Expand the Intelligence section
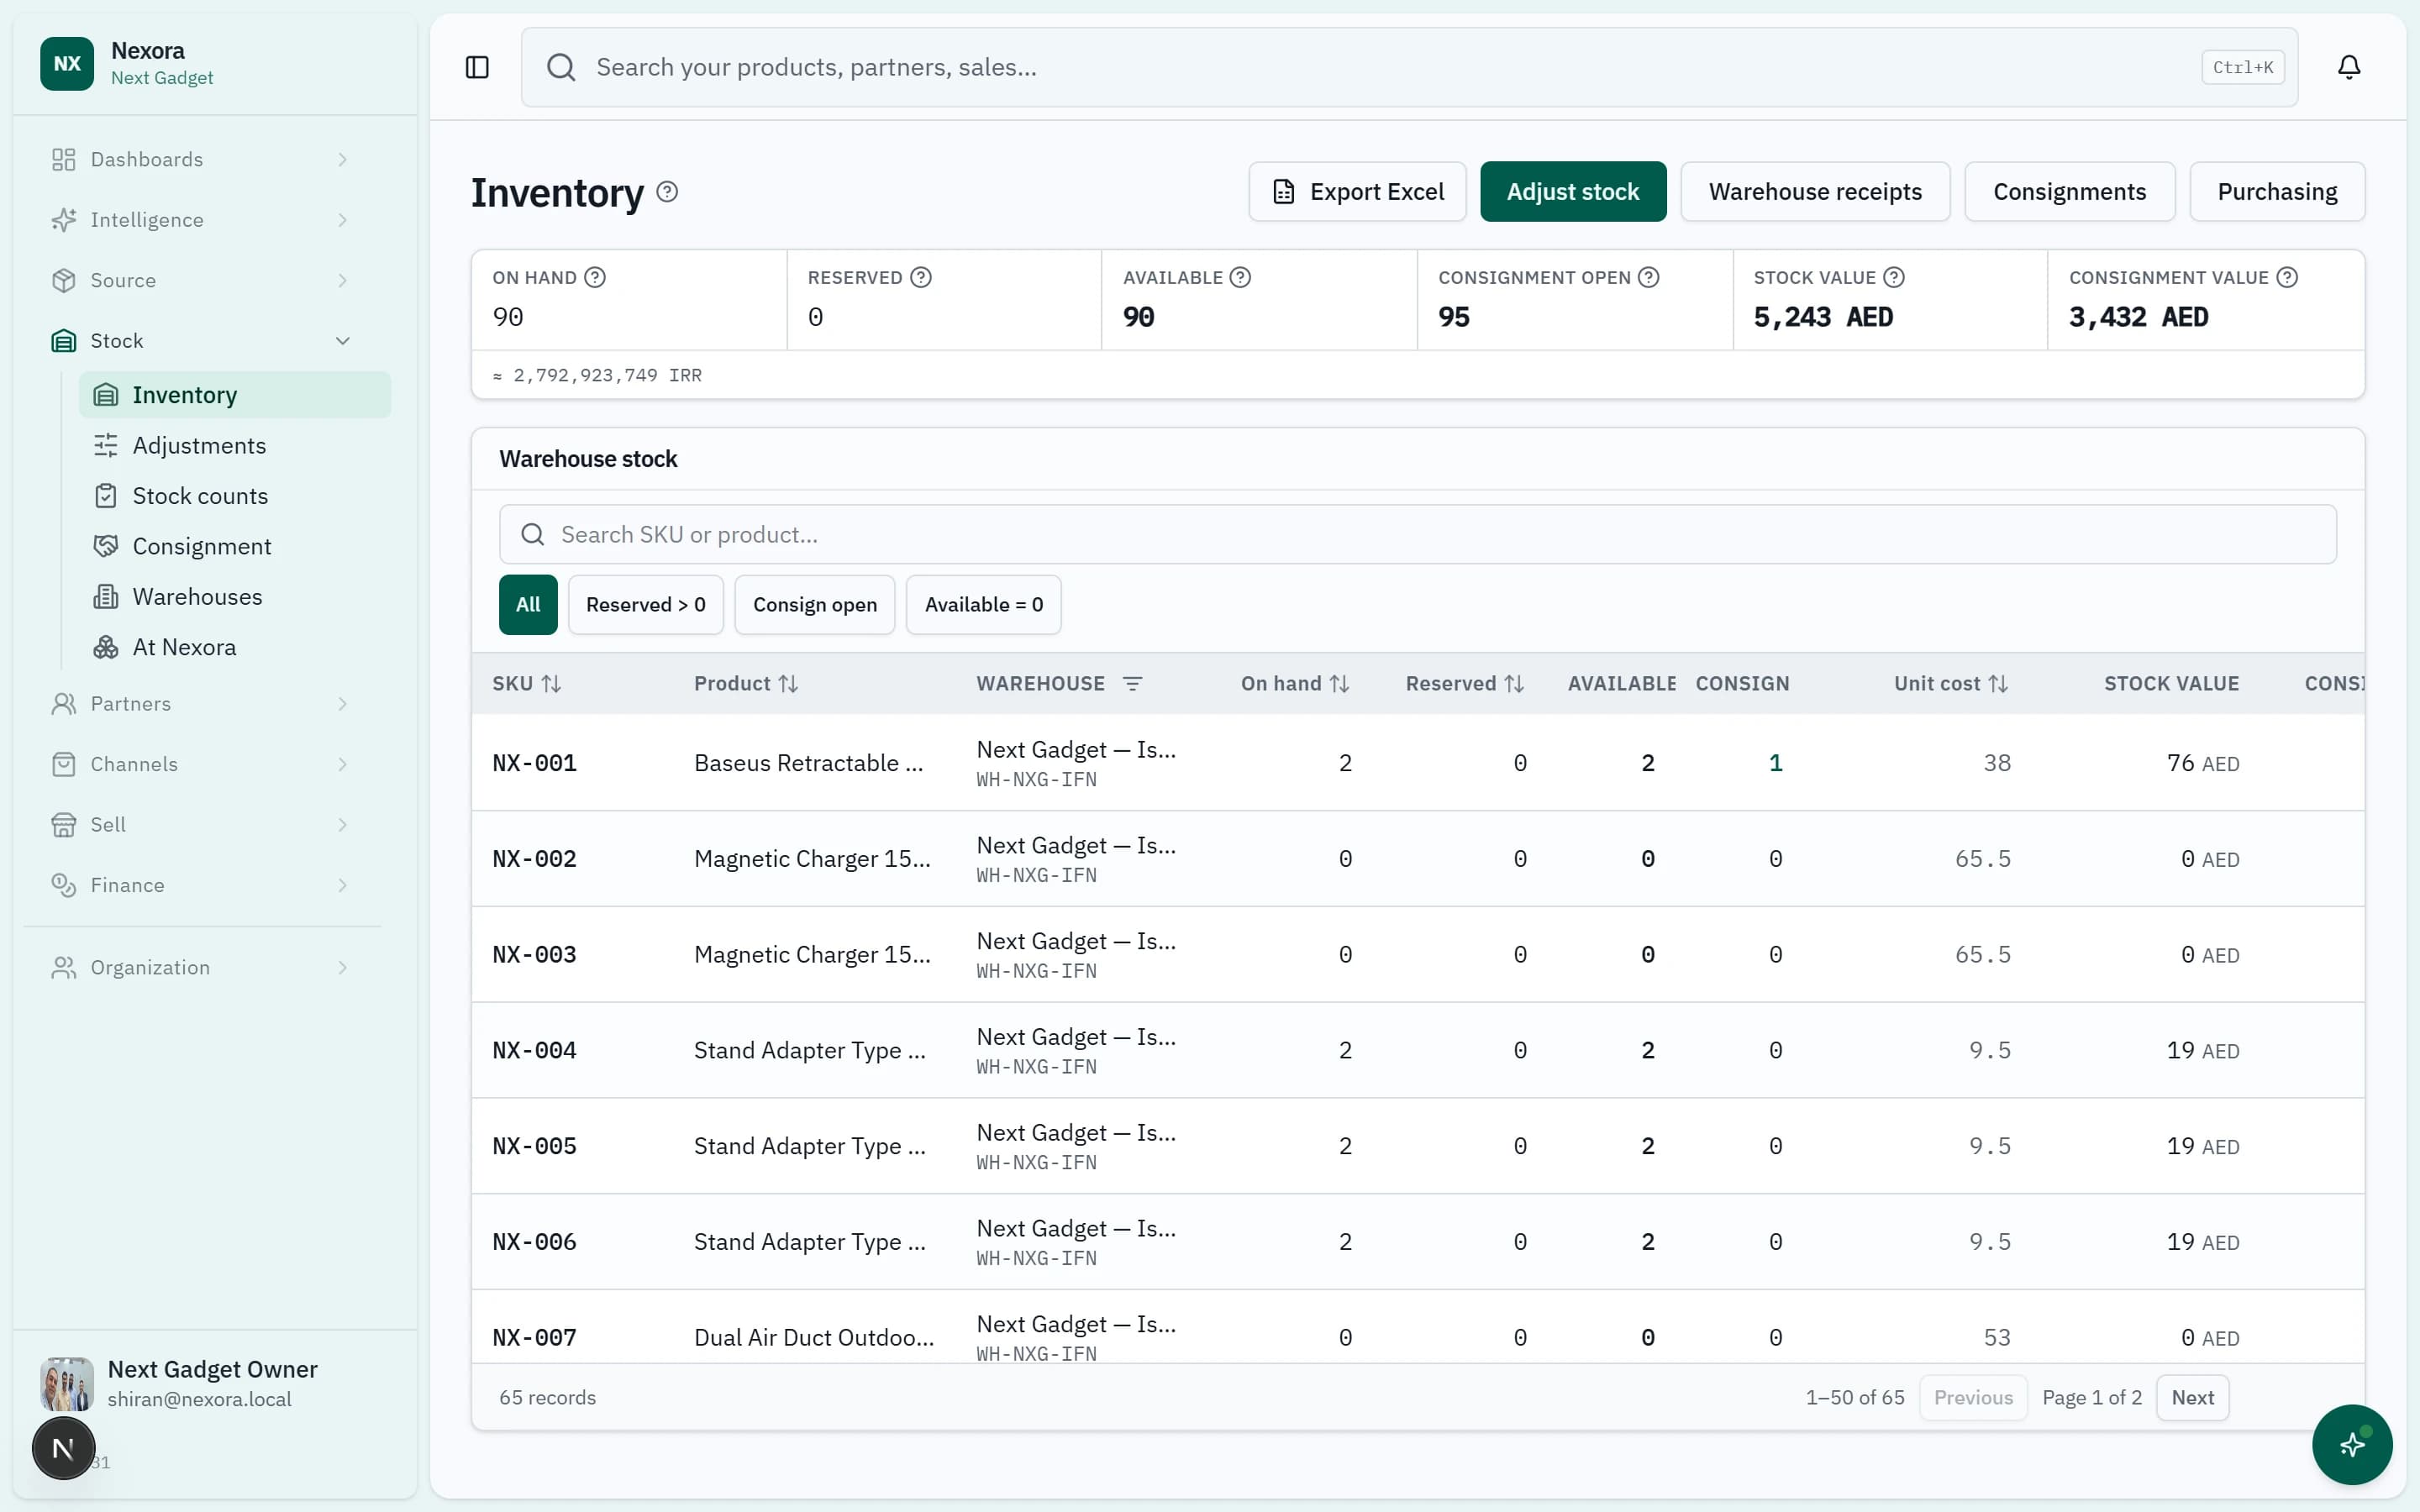The width and height of the screenshot is (2420, 1512). [201, 220]
